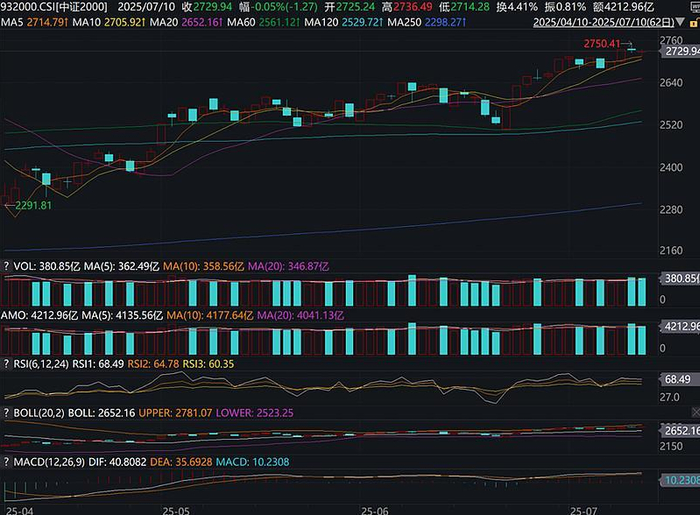Click the 振0.81% amplitude value in header
Viewport: 700px width, 515px height.
point(565,7)
